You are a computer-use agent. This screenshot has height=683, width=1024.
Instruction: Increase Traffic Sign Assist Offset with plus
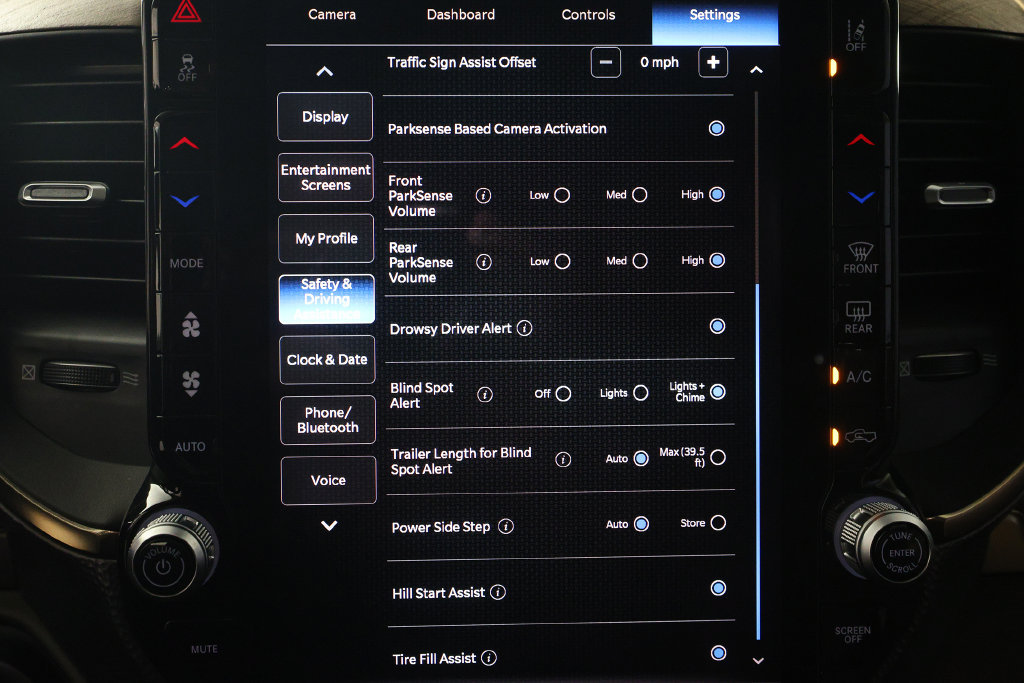click(x=713, y=62)
